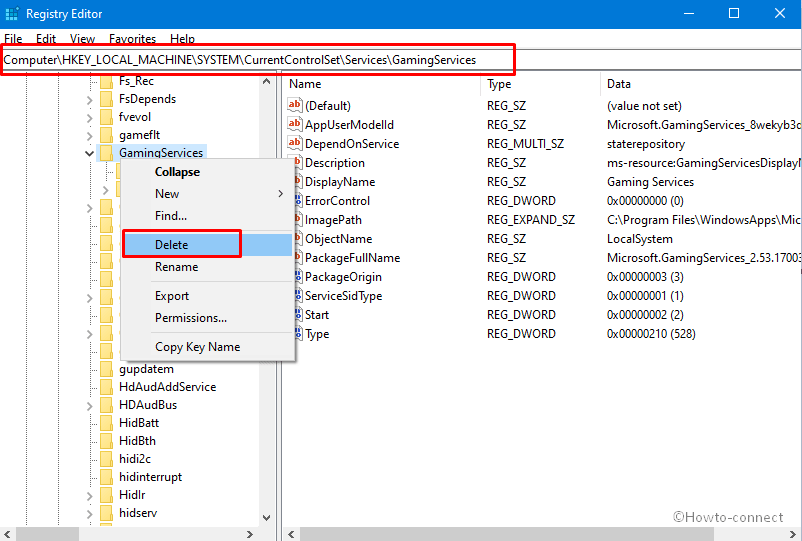The width and height of the screenshot is (802, 541).
Task: Select the Description value name
Action: pos(335,163)
